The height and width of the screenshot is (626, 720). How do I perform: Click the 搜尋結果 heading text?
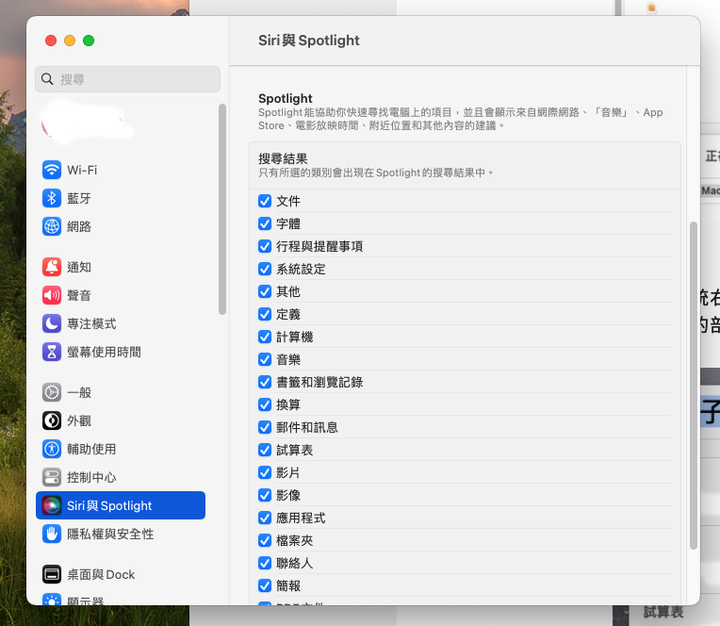283,159
